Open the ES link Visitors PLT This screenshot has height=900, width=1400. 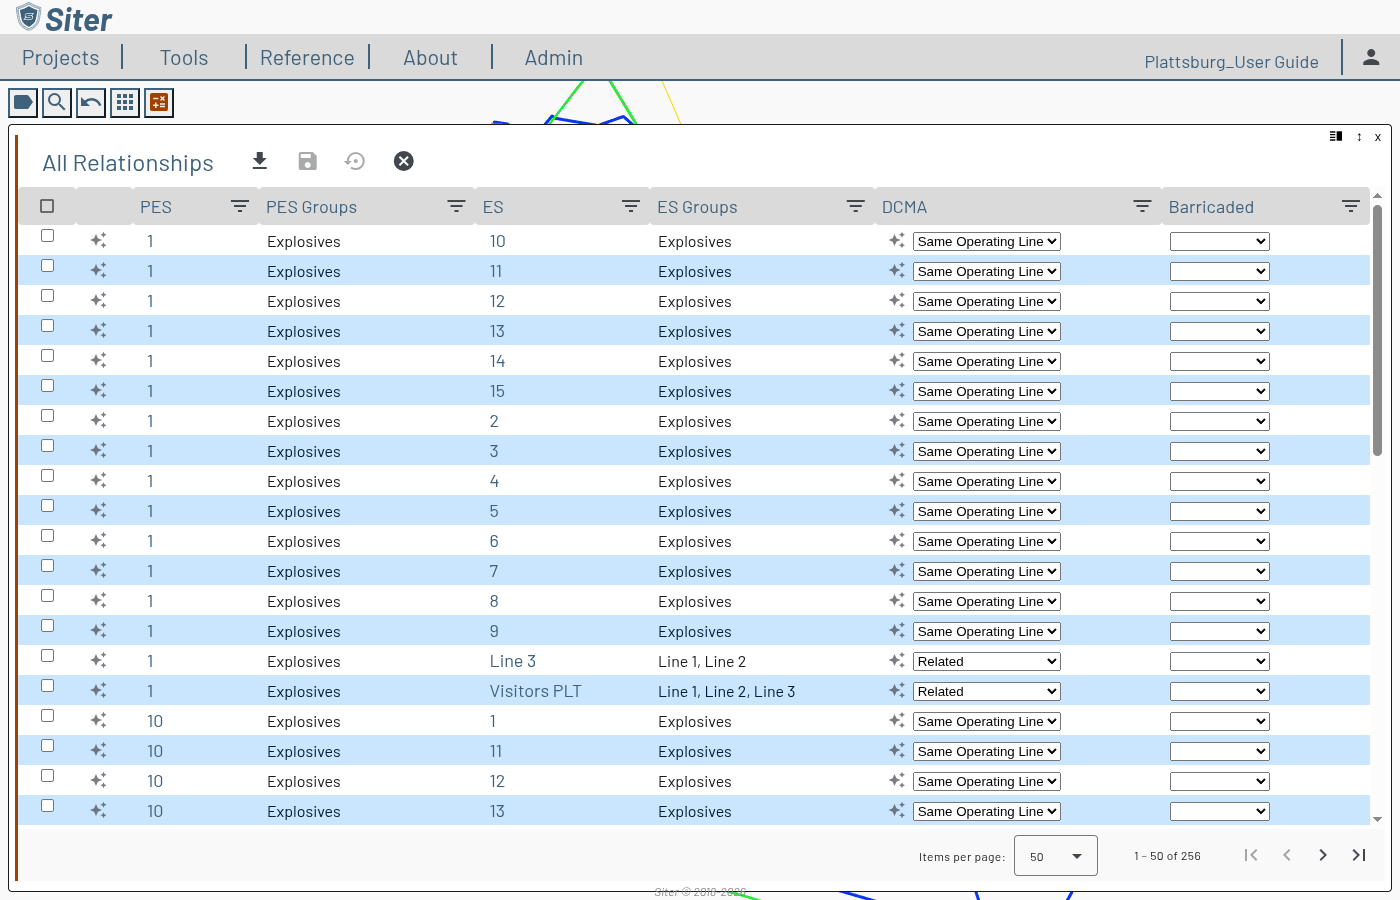click(535, 691)
